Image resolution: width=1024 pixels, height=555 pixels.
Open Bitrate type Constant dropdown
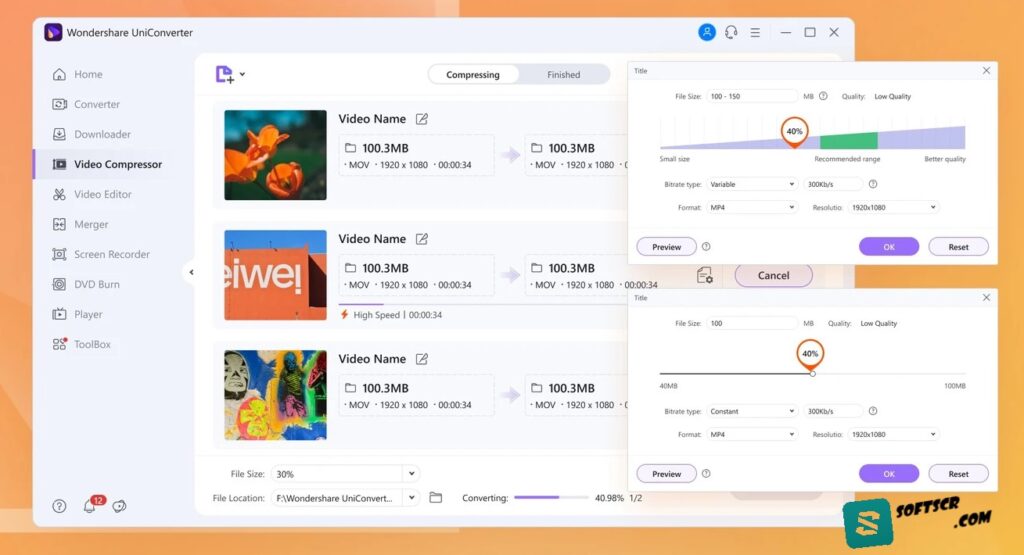752,411
